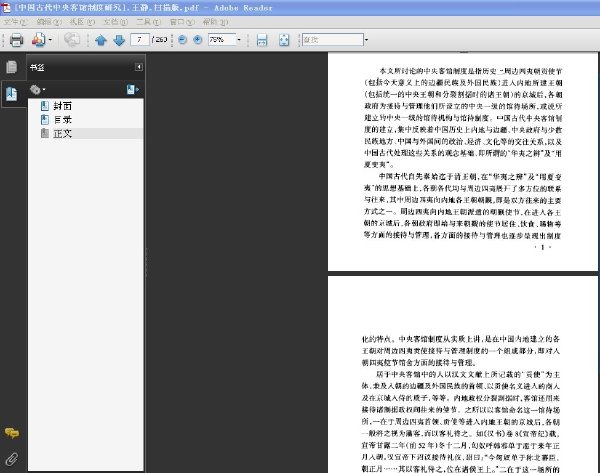Open the 文件 menu

[x=16, y=22]
